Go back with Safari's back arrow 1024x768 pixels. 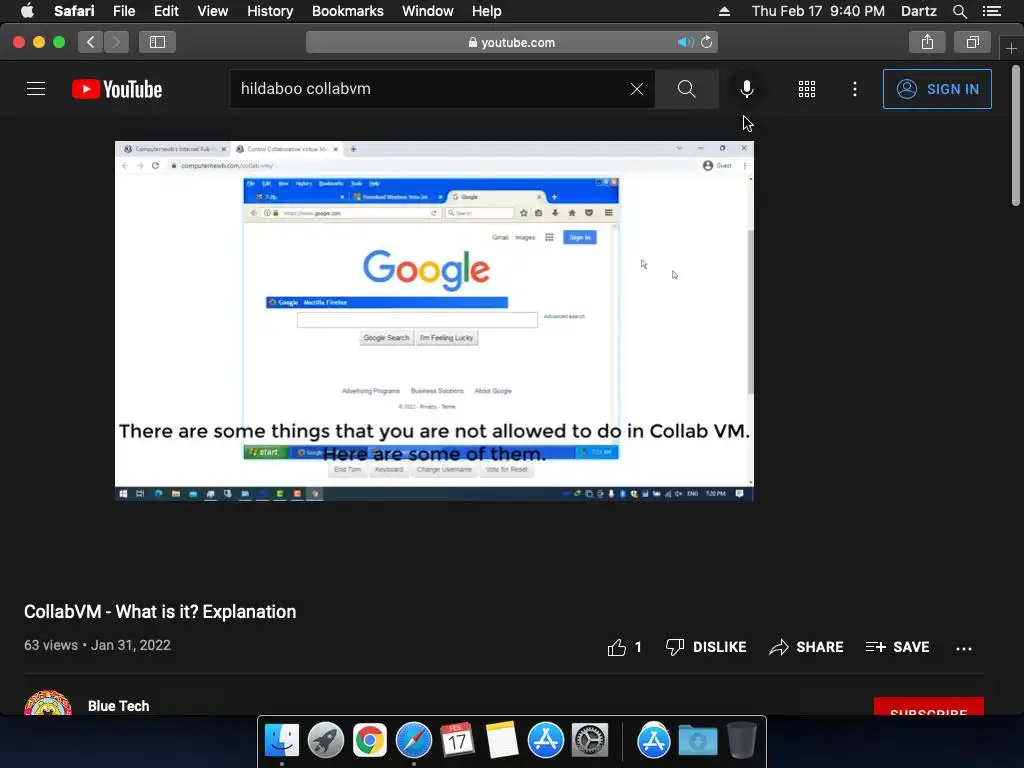(90, 42)
